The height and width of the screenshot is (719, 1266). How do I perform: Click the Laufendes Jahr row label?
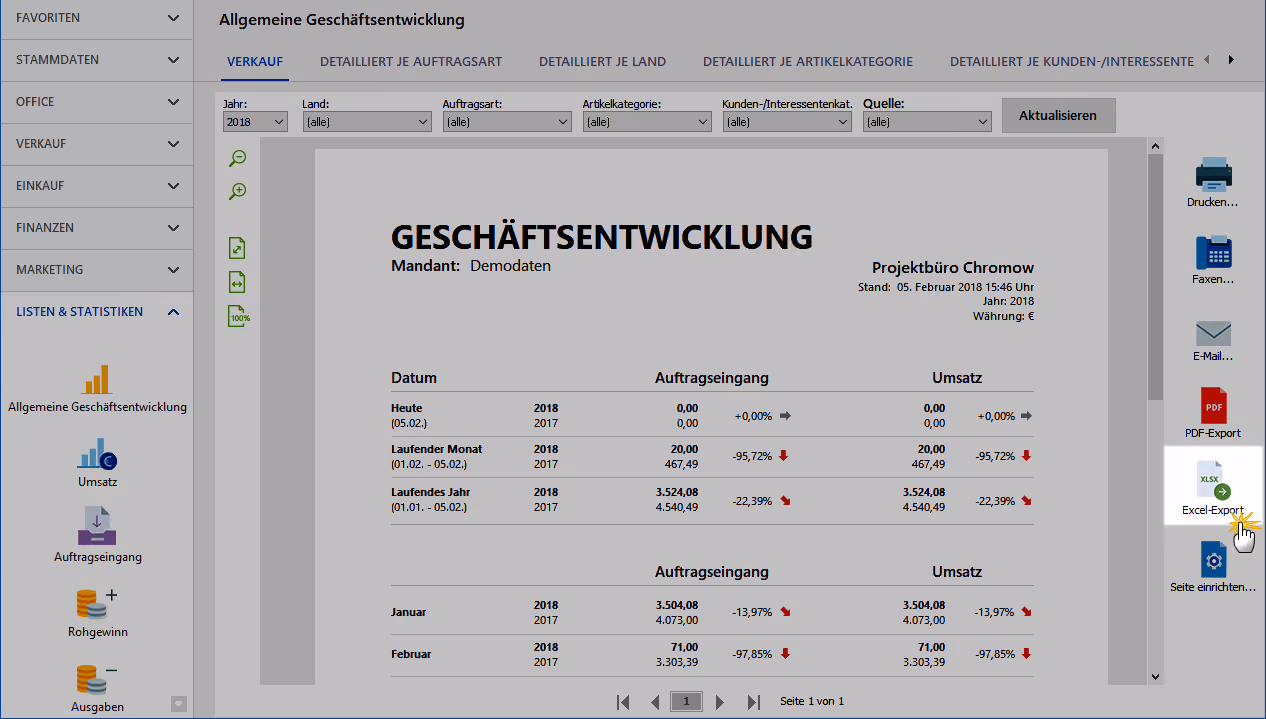pos(431,492)
